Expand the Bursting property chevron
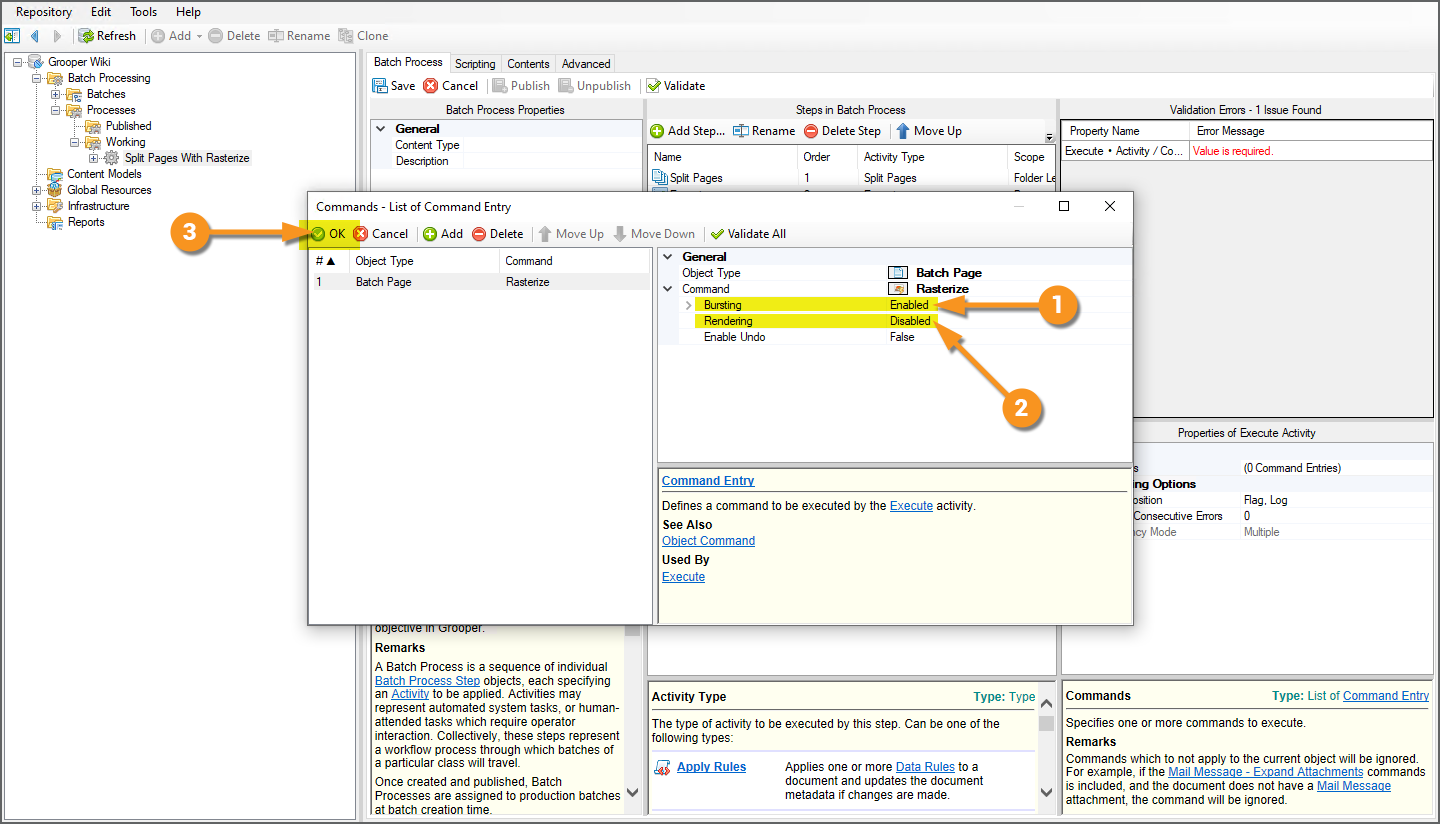 [x=688, y=305]
